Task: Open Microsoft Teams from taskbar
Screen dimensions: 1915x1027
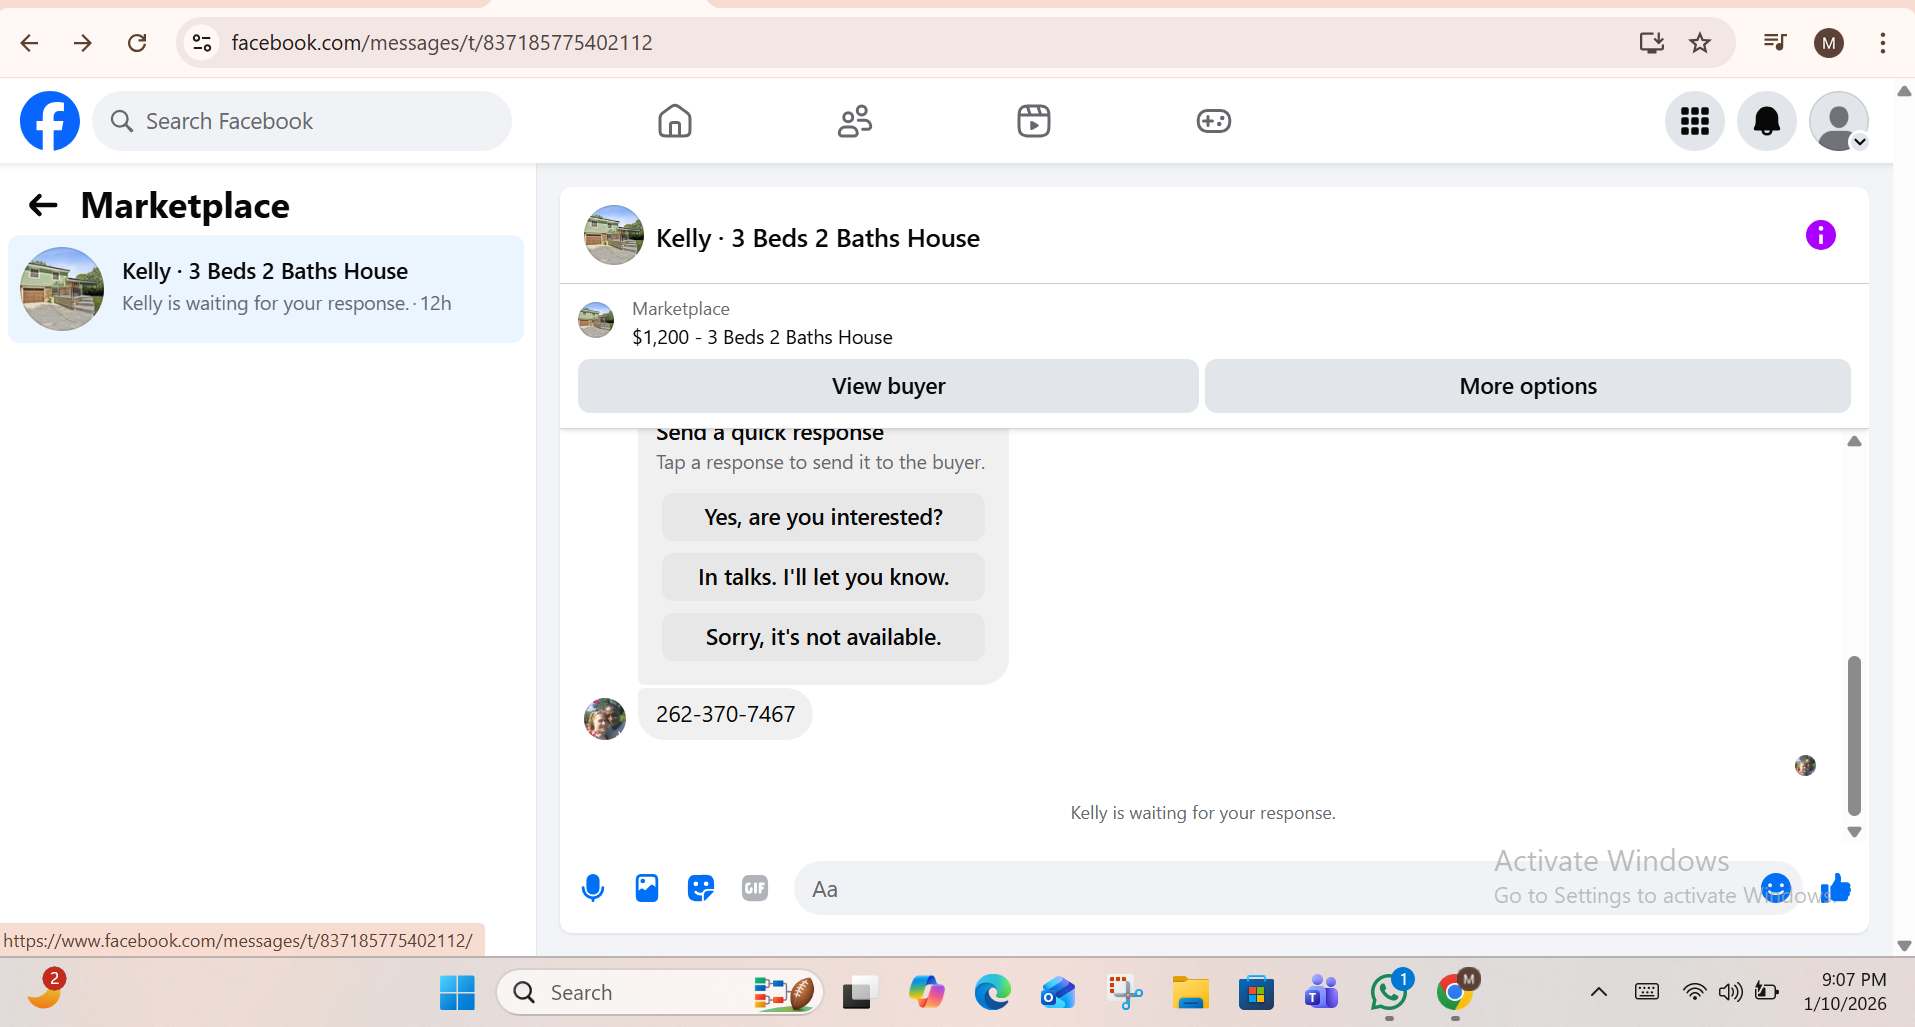Action: point(1322,992)
